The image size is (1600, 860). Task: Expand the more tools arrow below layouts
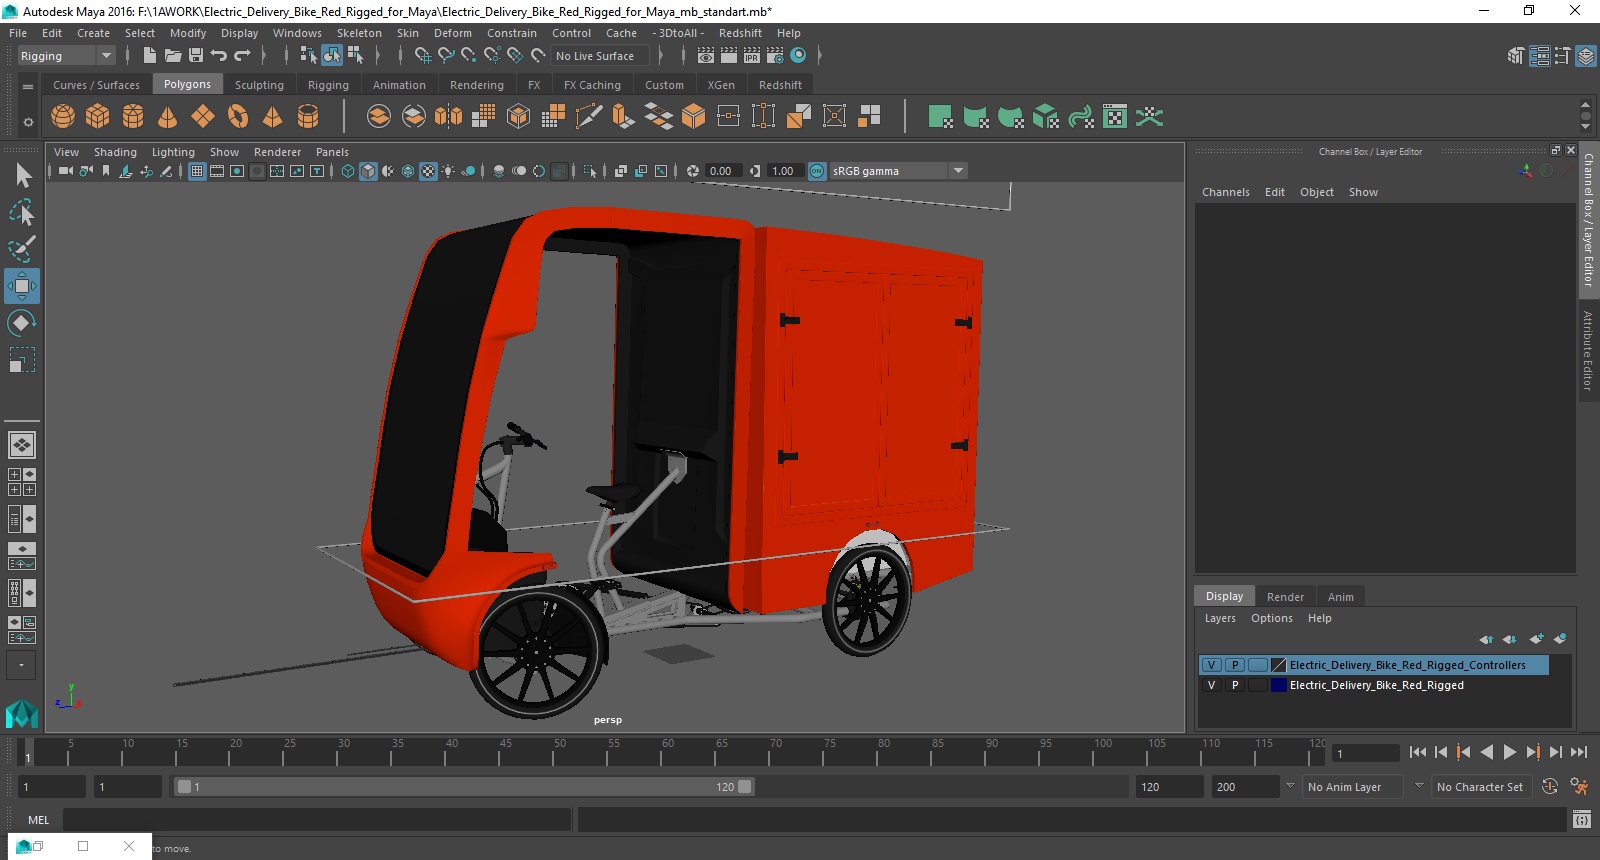click(x=21, y=665)
